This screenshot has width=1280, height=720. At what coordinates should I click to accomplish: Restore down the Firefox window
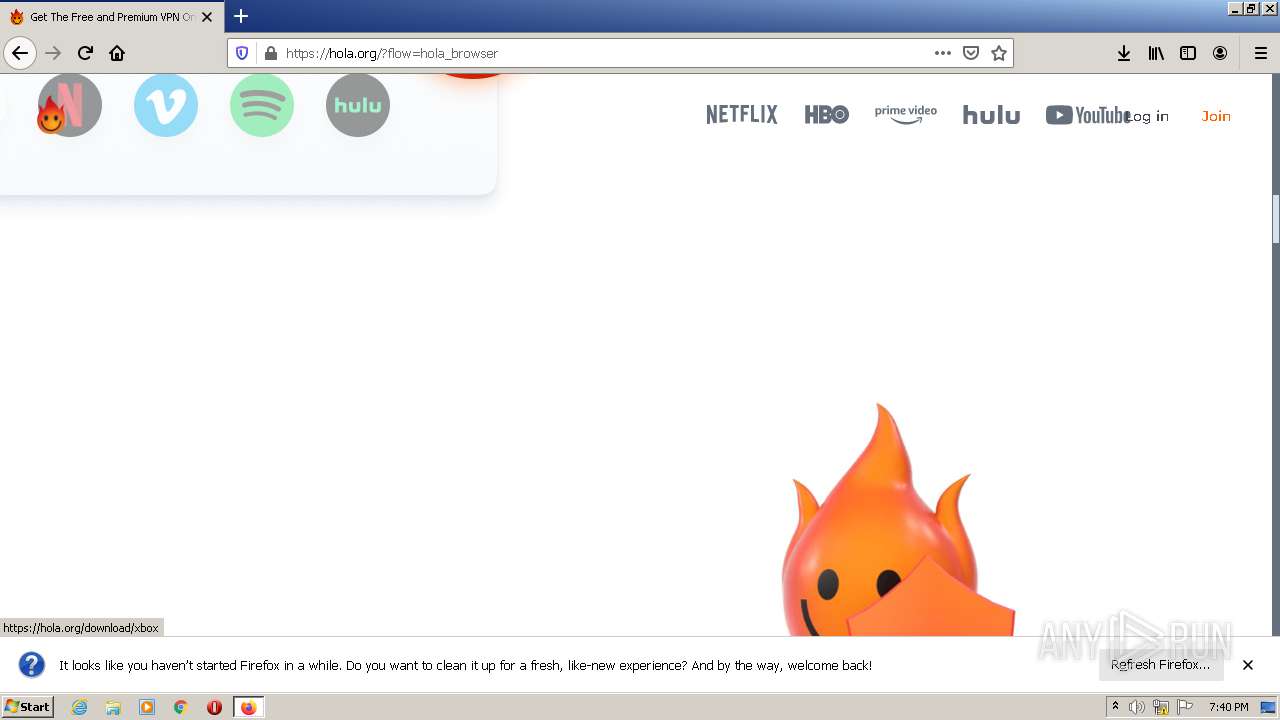1250,8
